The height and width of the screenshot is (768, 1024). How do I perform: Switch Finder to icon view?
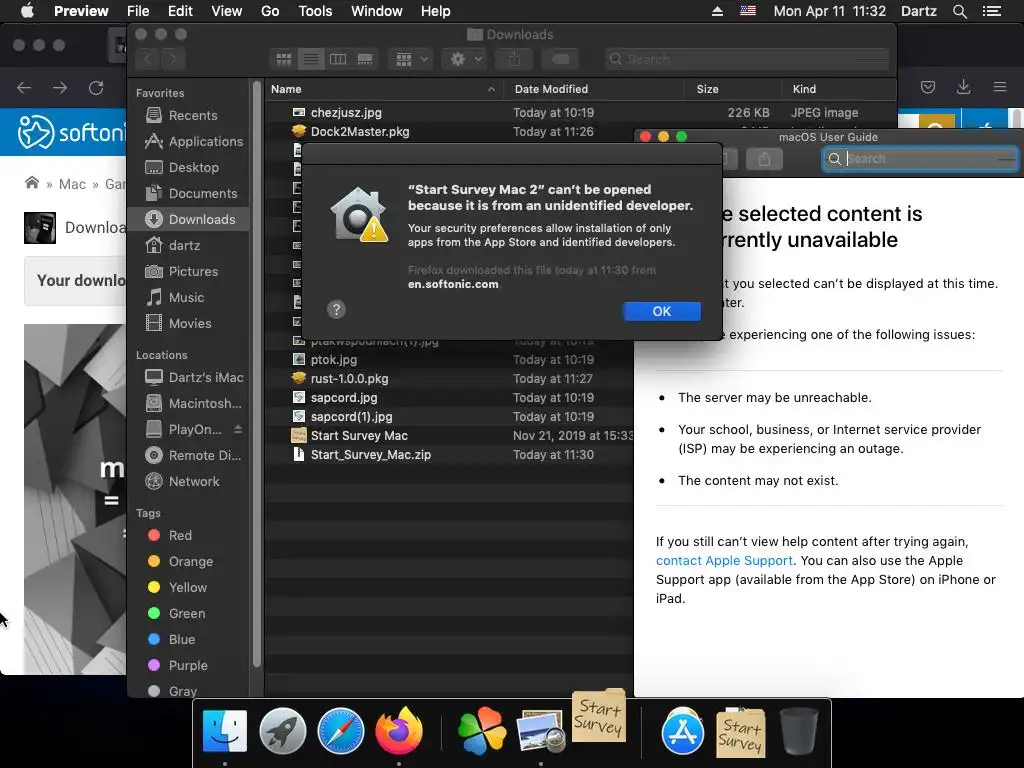[x=284, y=59]
